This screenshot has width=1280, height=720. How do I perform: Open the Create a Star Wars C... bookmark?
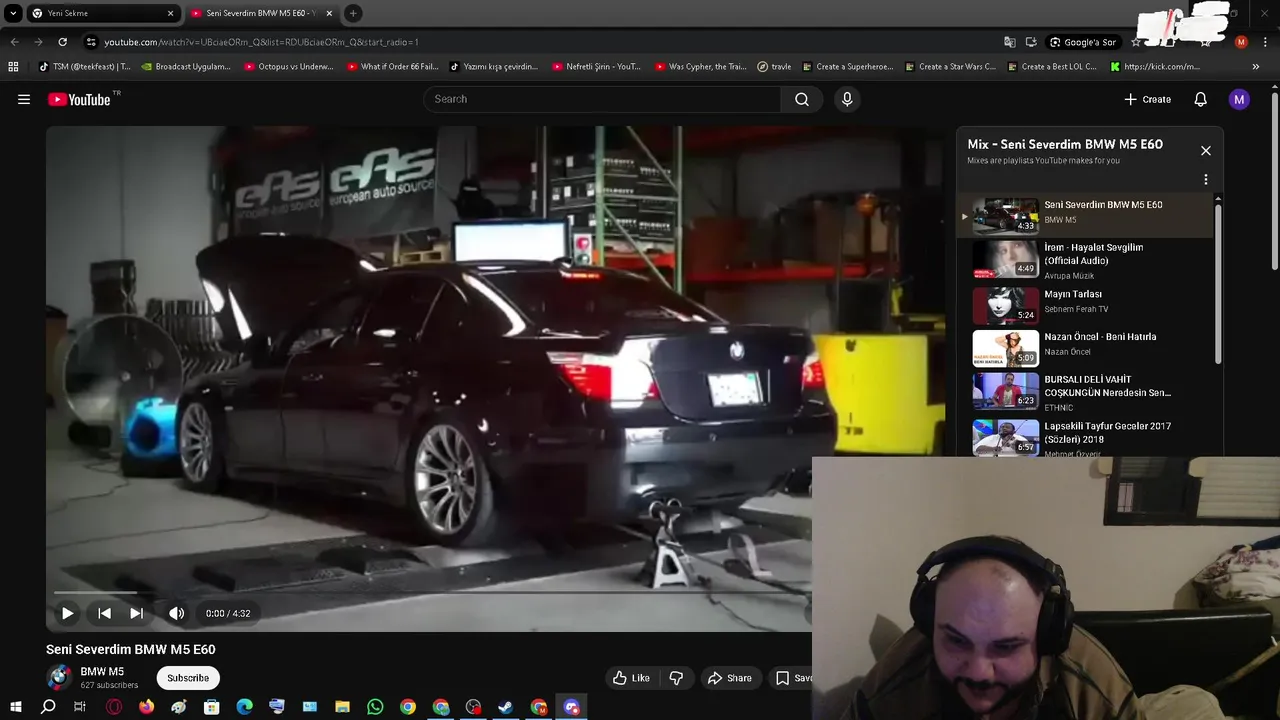950,67
